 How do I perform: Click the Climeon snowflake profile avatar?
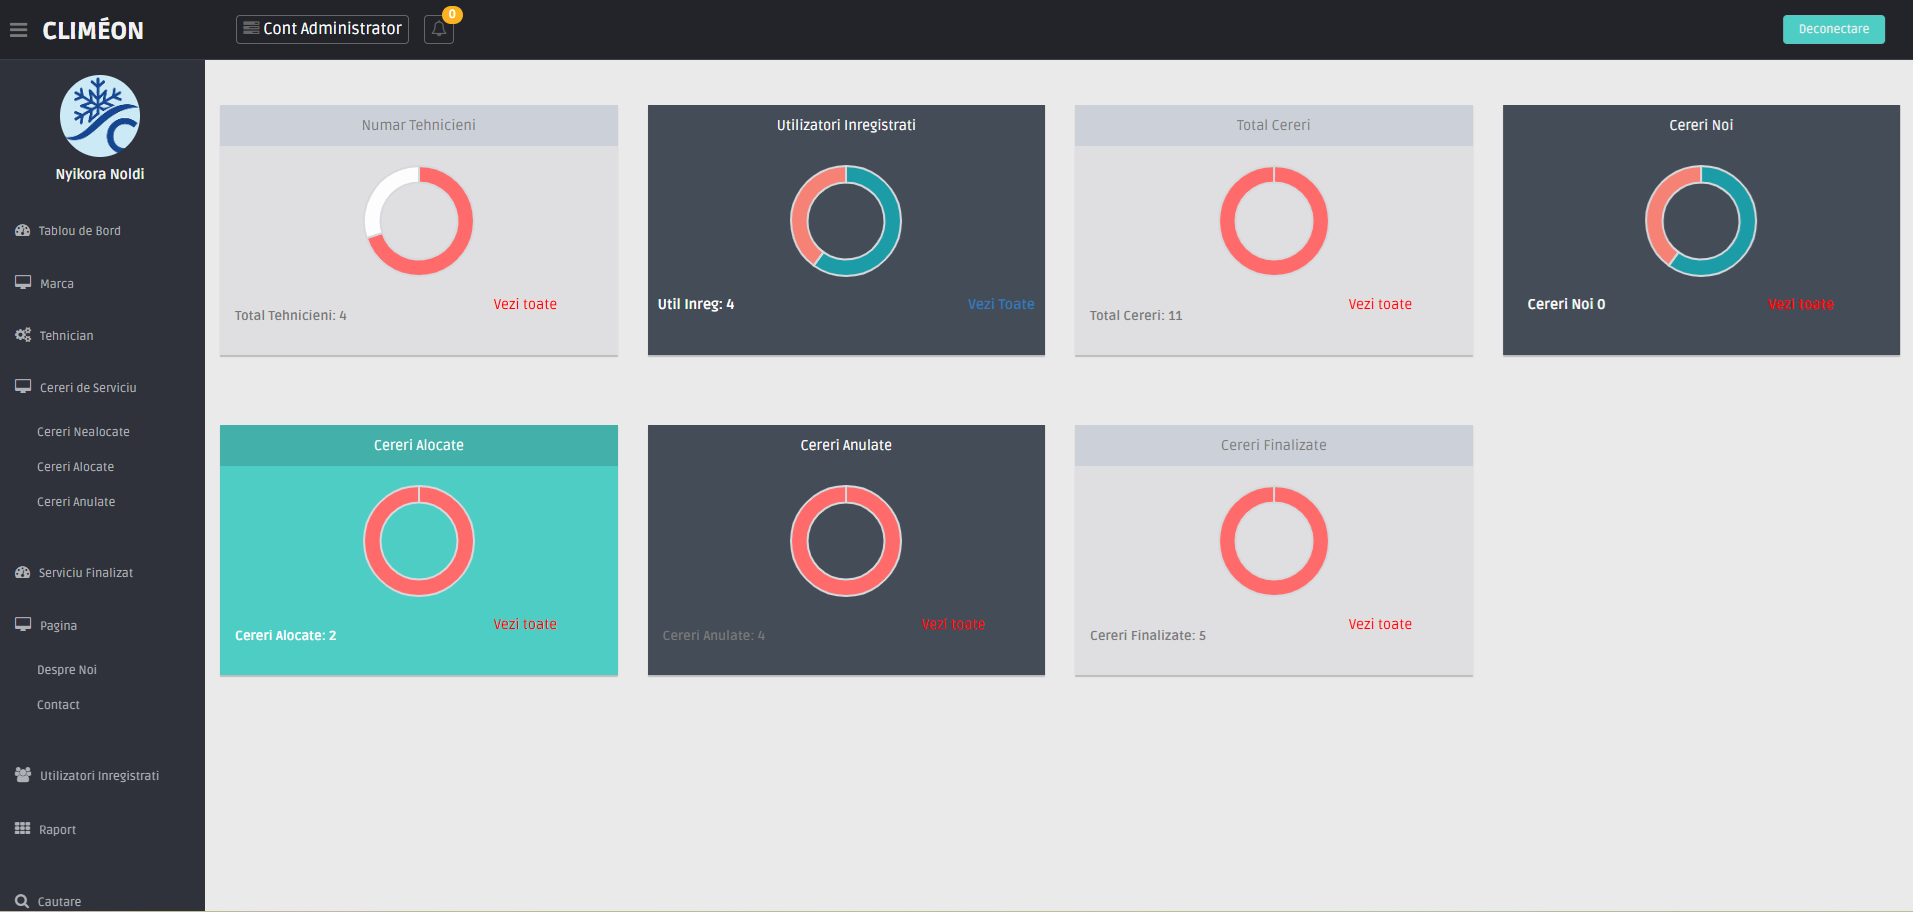point(100,116)
